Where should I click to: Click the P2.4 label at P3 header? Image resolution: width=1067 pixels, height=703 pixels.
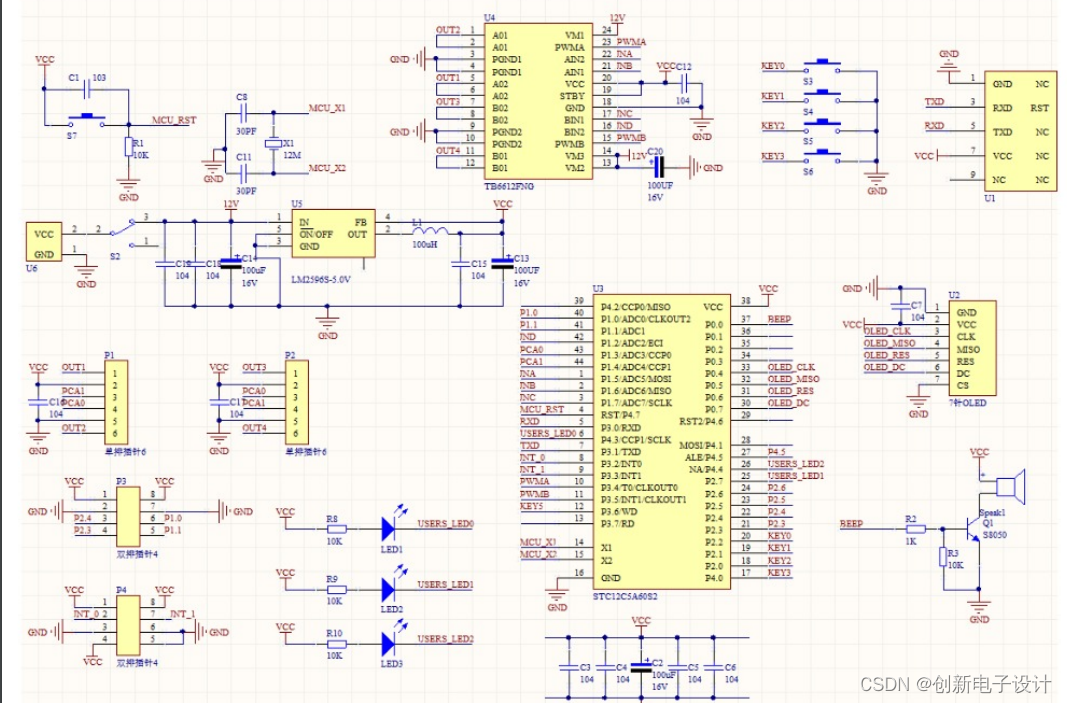82,518
